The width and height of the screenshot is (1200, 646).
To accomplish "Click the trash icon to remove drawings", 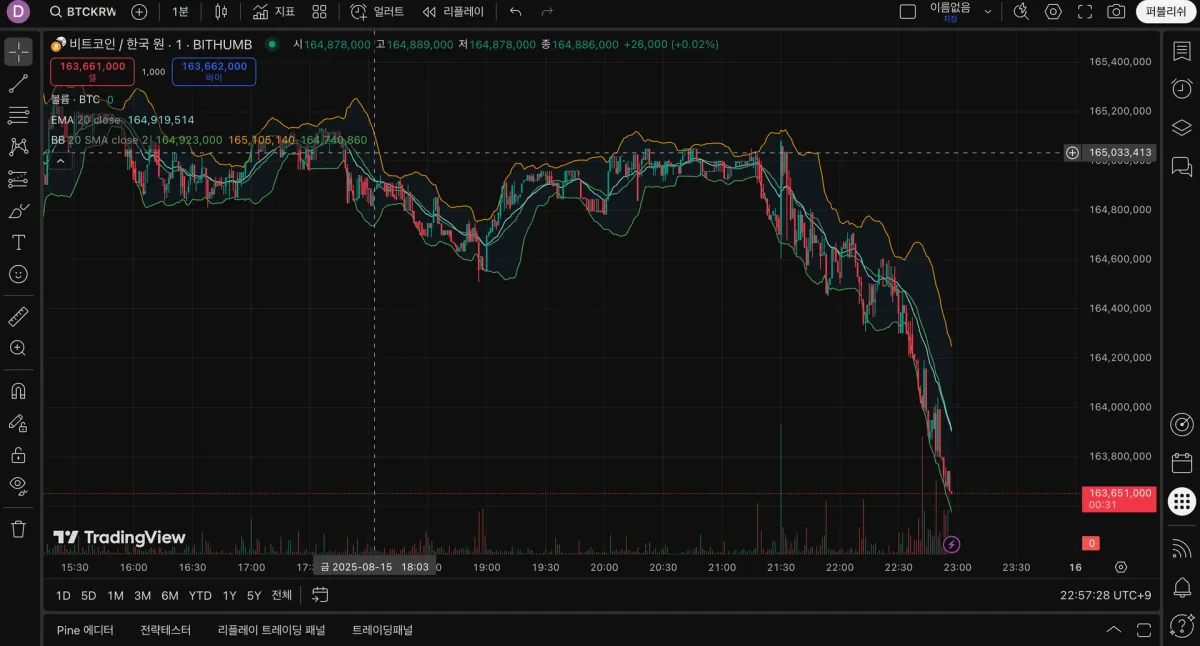I will [18, 528].
